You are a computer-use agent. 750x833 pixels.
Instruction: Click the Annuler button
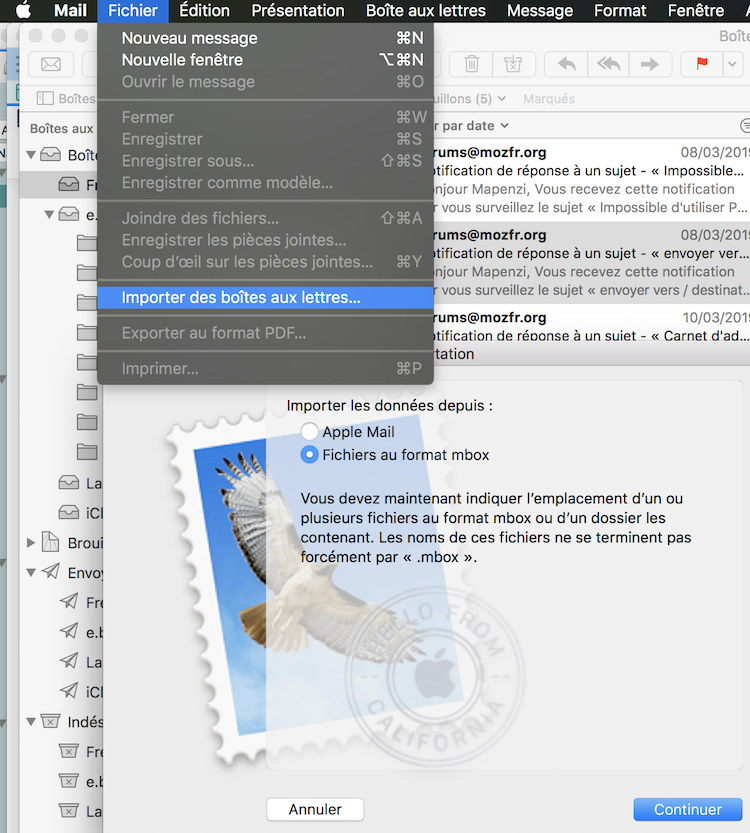(315, 809)
